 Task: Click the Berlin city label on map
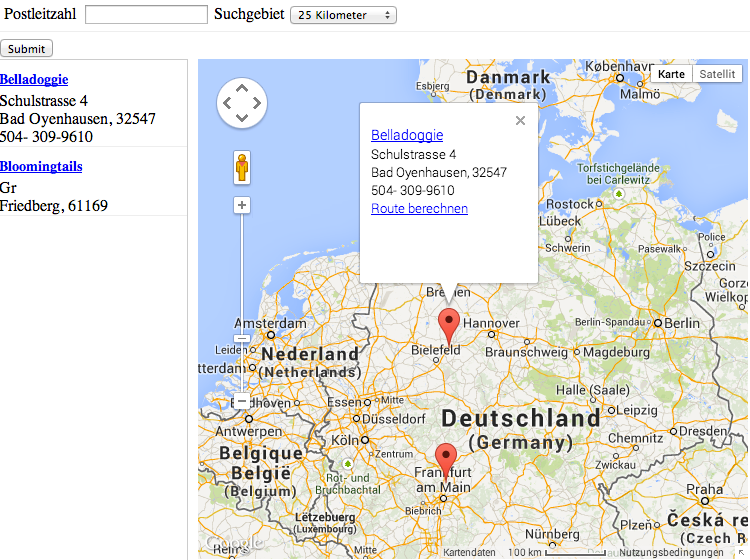682,323
